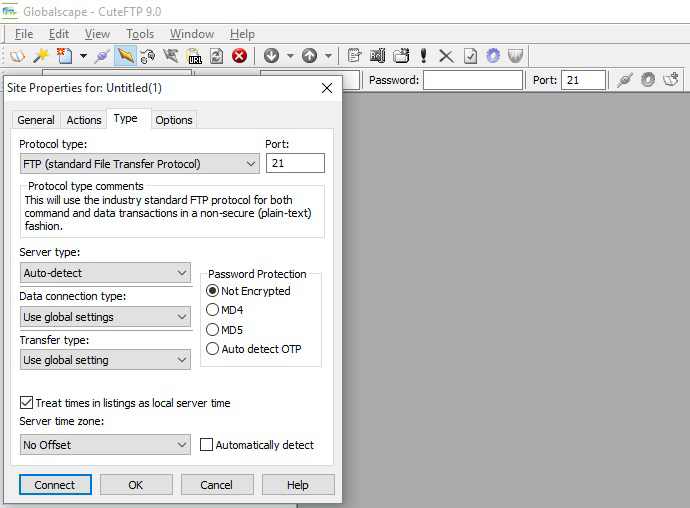Click the red Stop icon

tap(239, 56)
